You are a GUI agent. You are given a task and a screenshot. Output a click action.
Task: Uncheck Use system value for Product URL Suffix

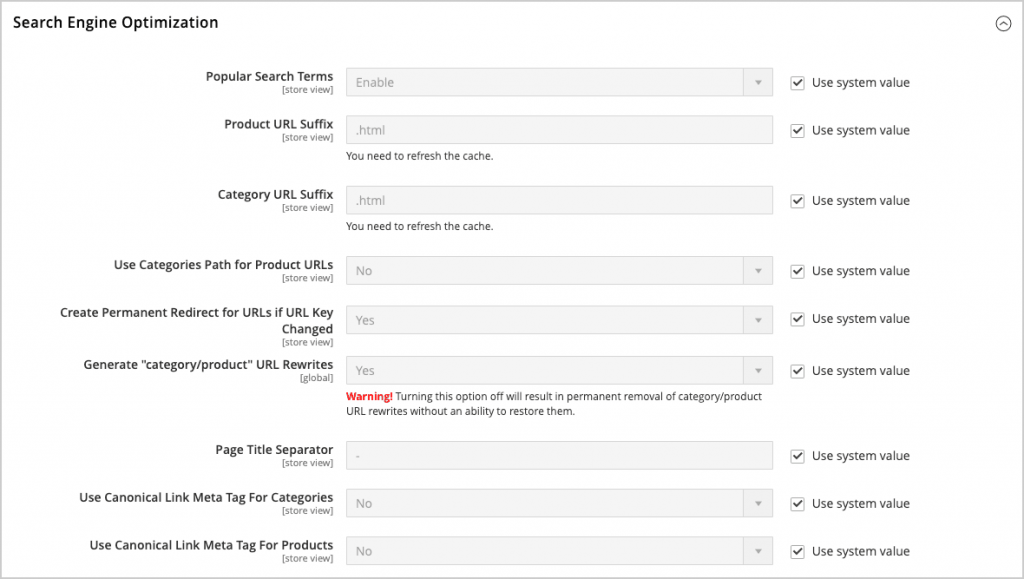click(797, 130)
